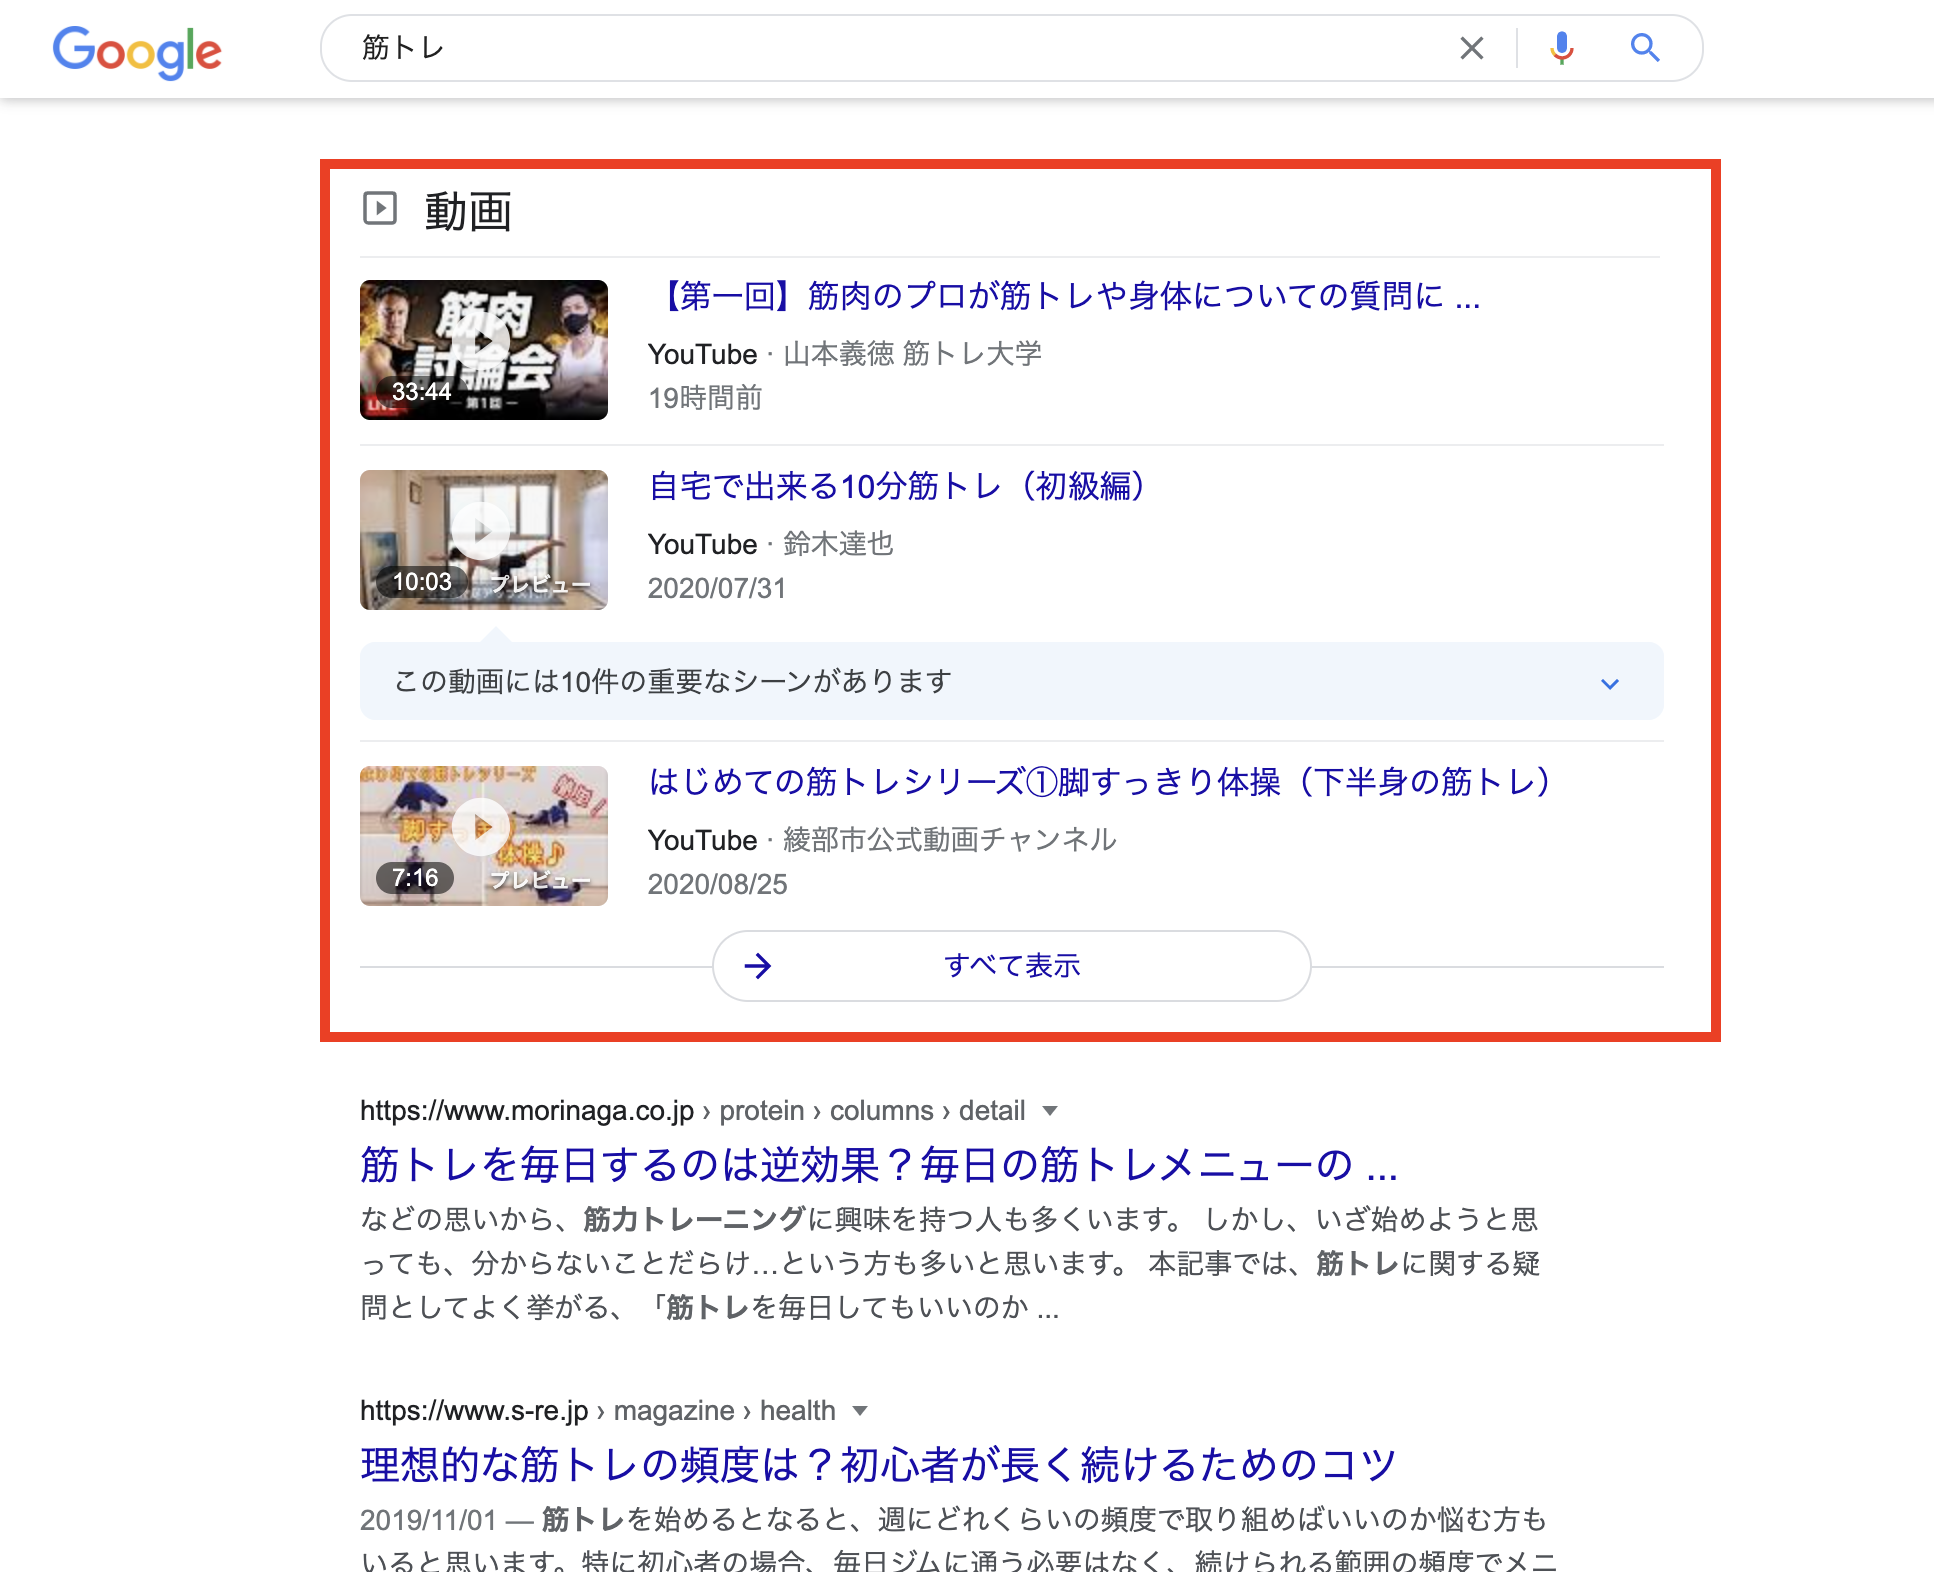Viewport: 1934px width, 1572px height.
Task: Click the 2020/07/31 date text
Action: click(717, 588)
